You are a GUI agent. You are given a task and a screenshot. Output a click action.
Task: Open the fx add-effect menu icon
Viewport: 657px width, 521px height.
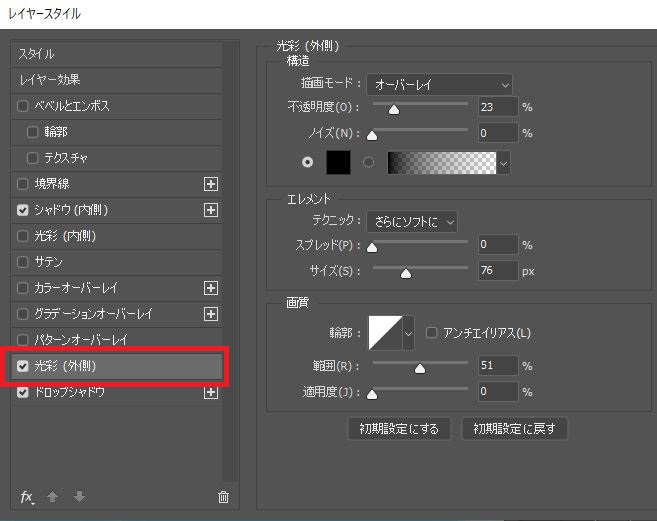[x=27, y=497]
